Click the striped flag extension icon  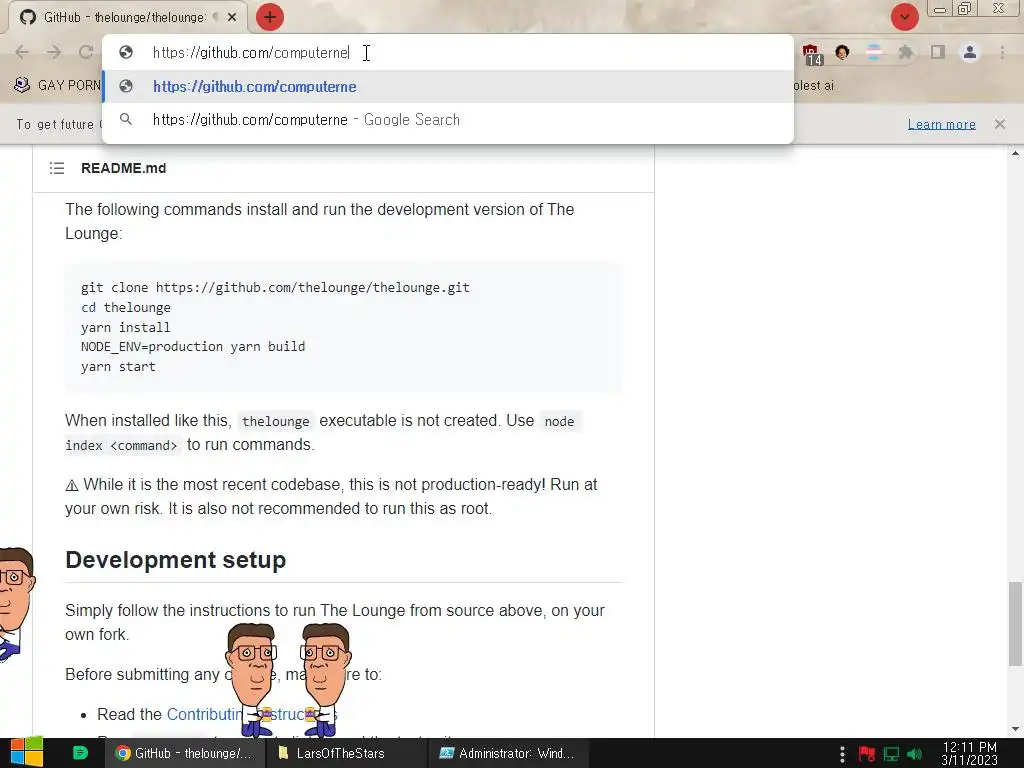(874, 52)
